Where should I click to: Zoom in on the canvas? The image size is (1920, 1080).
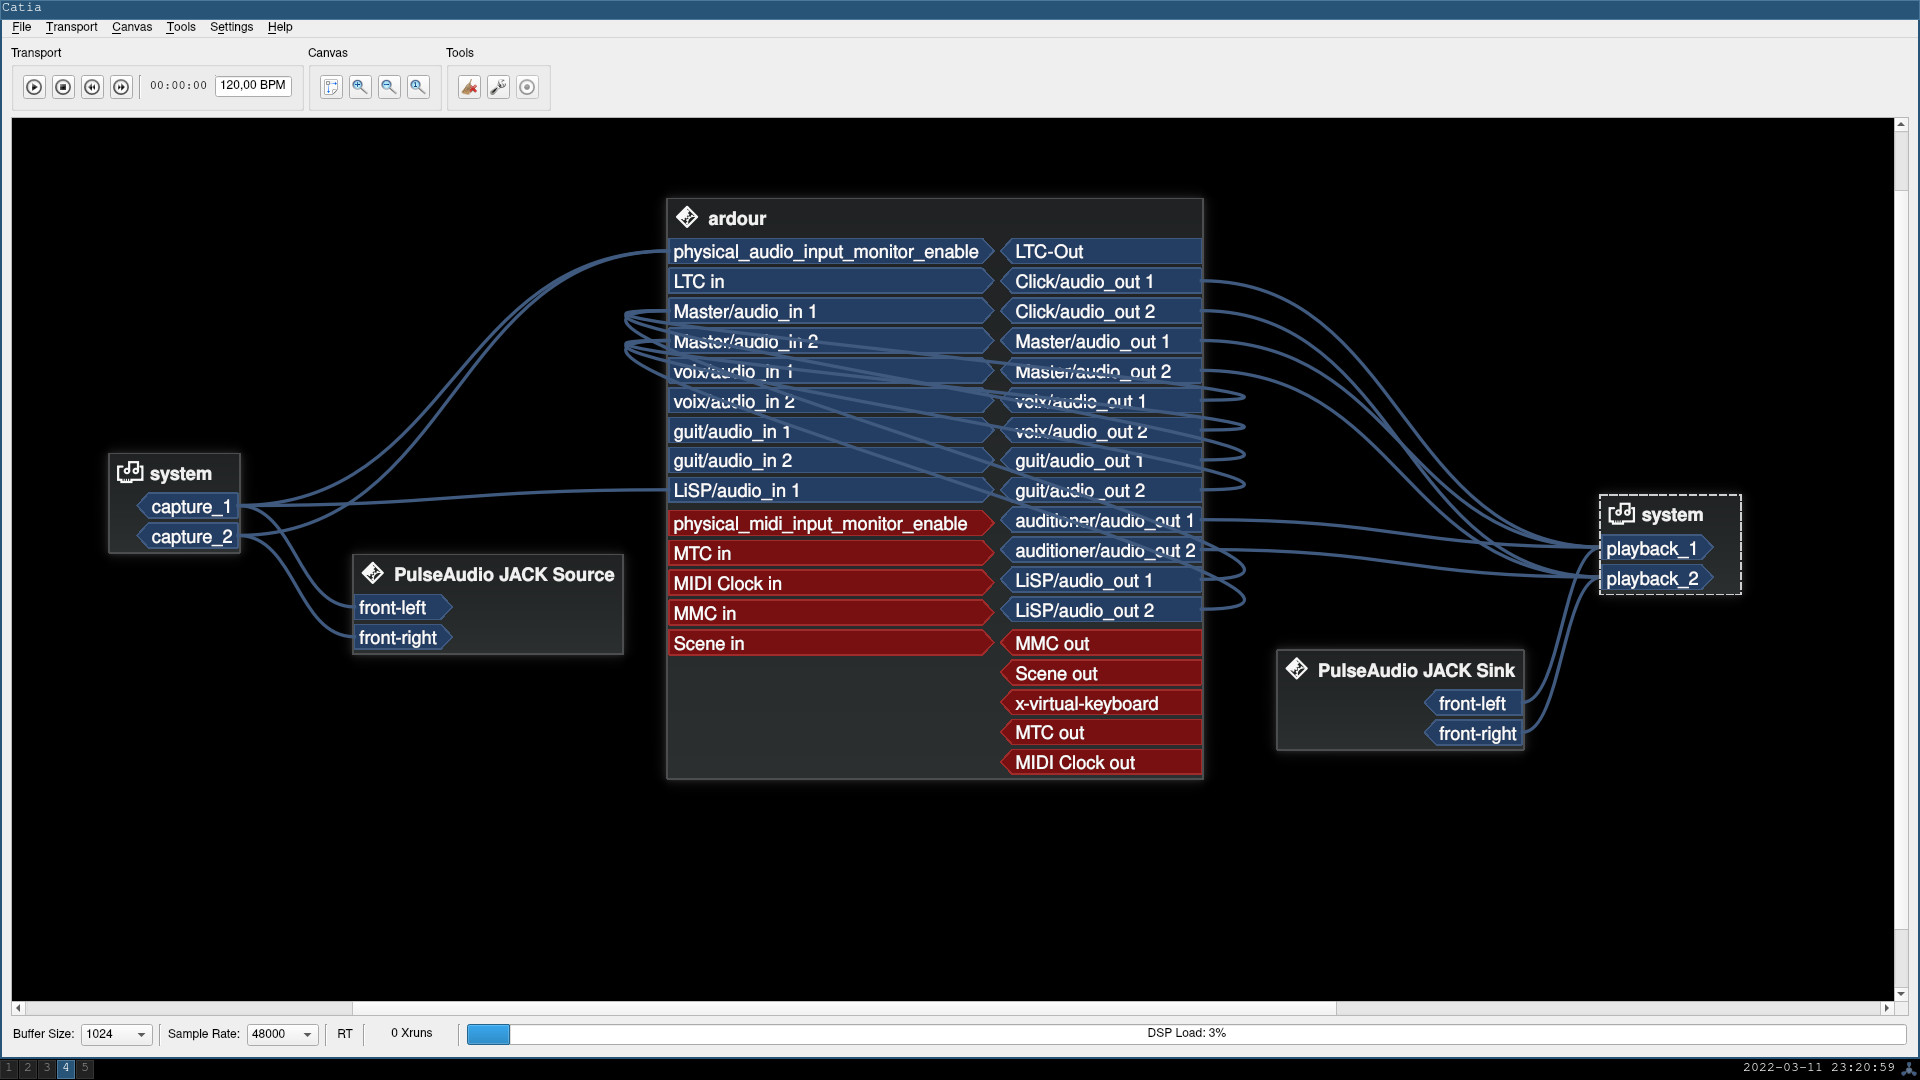tap(360, 87)
